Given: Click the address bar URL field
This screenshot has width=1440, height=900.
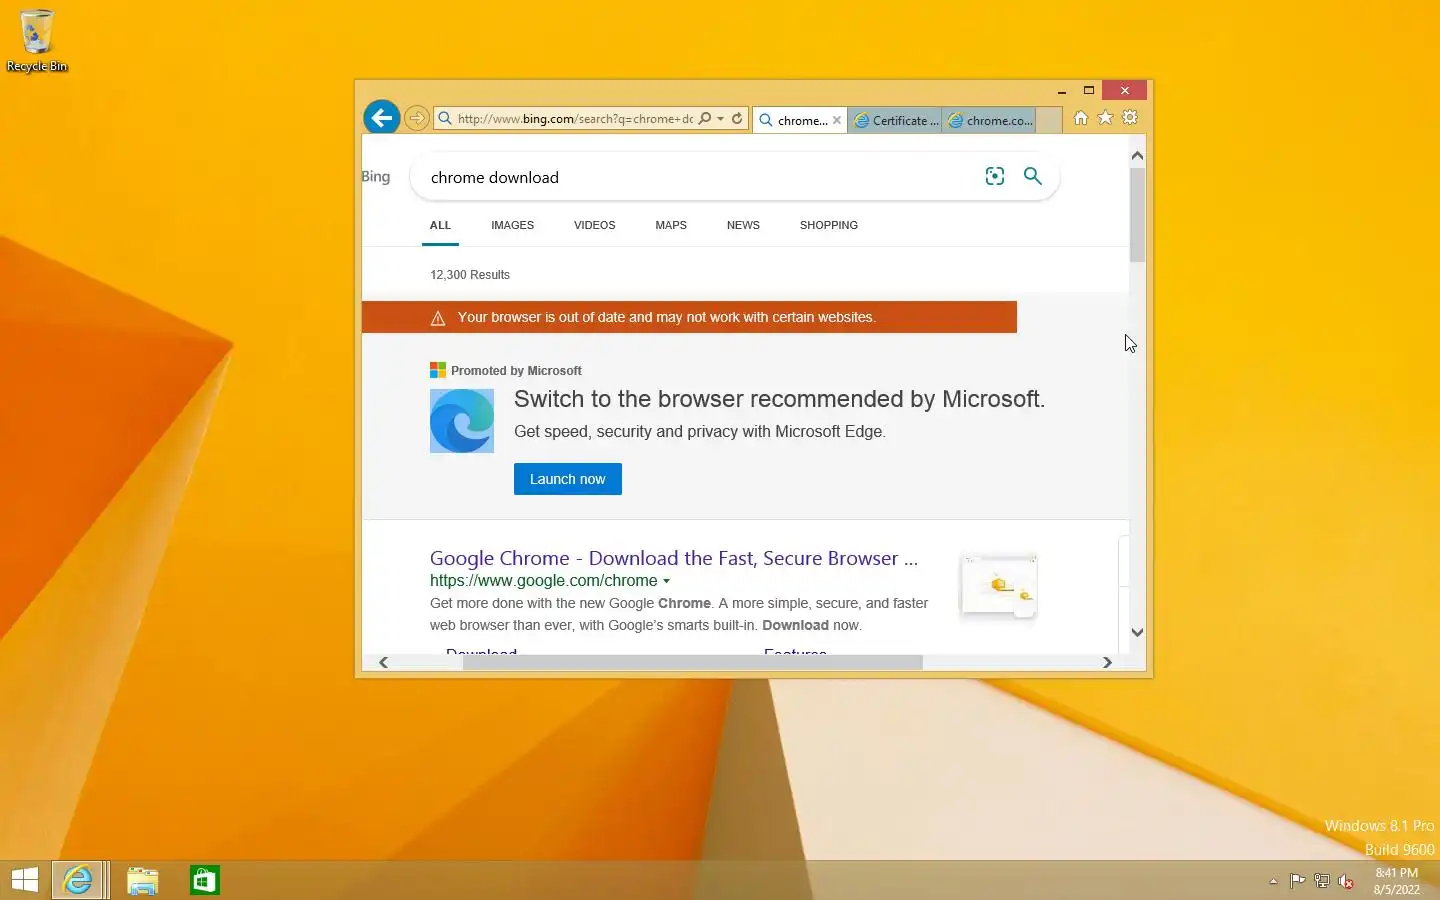Looking at the screenshot, I should (x=575, y=118).
